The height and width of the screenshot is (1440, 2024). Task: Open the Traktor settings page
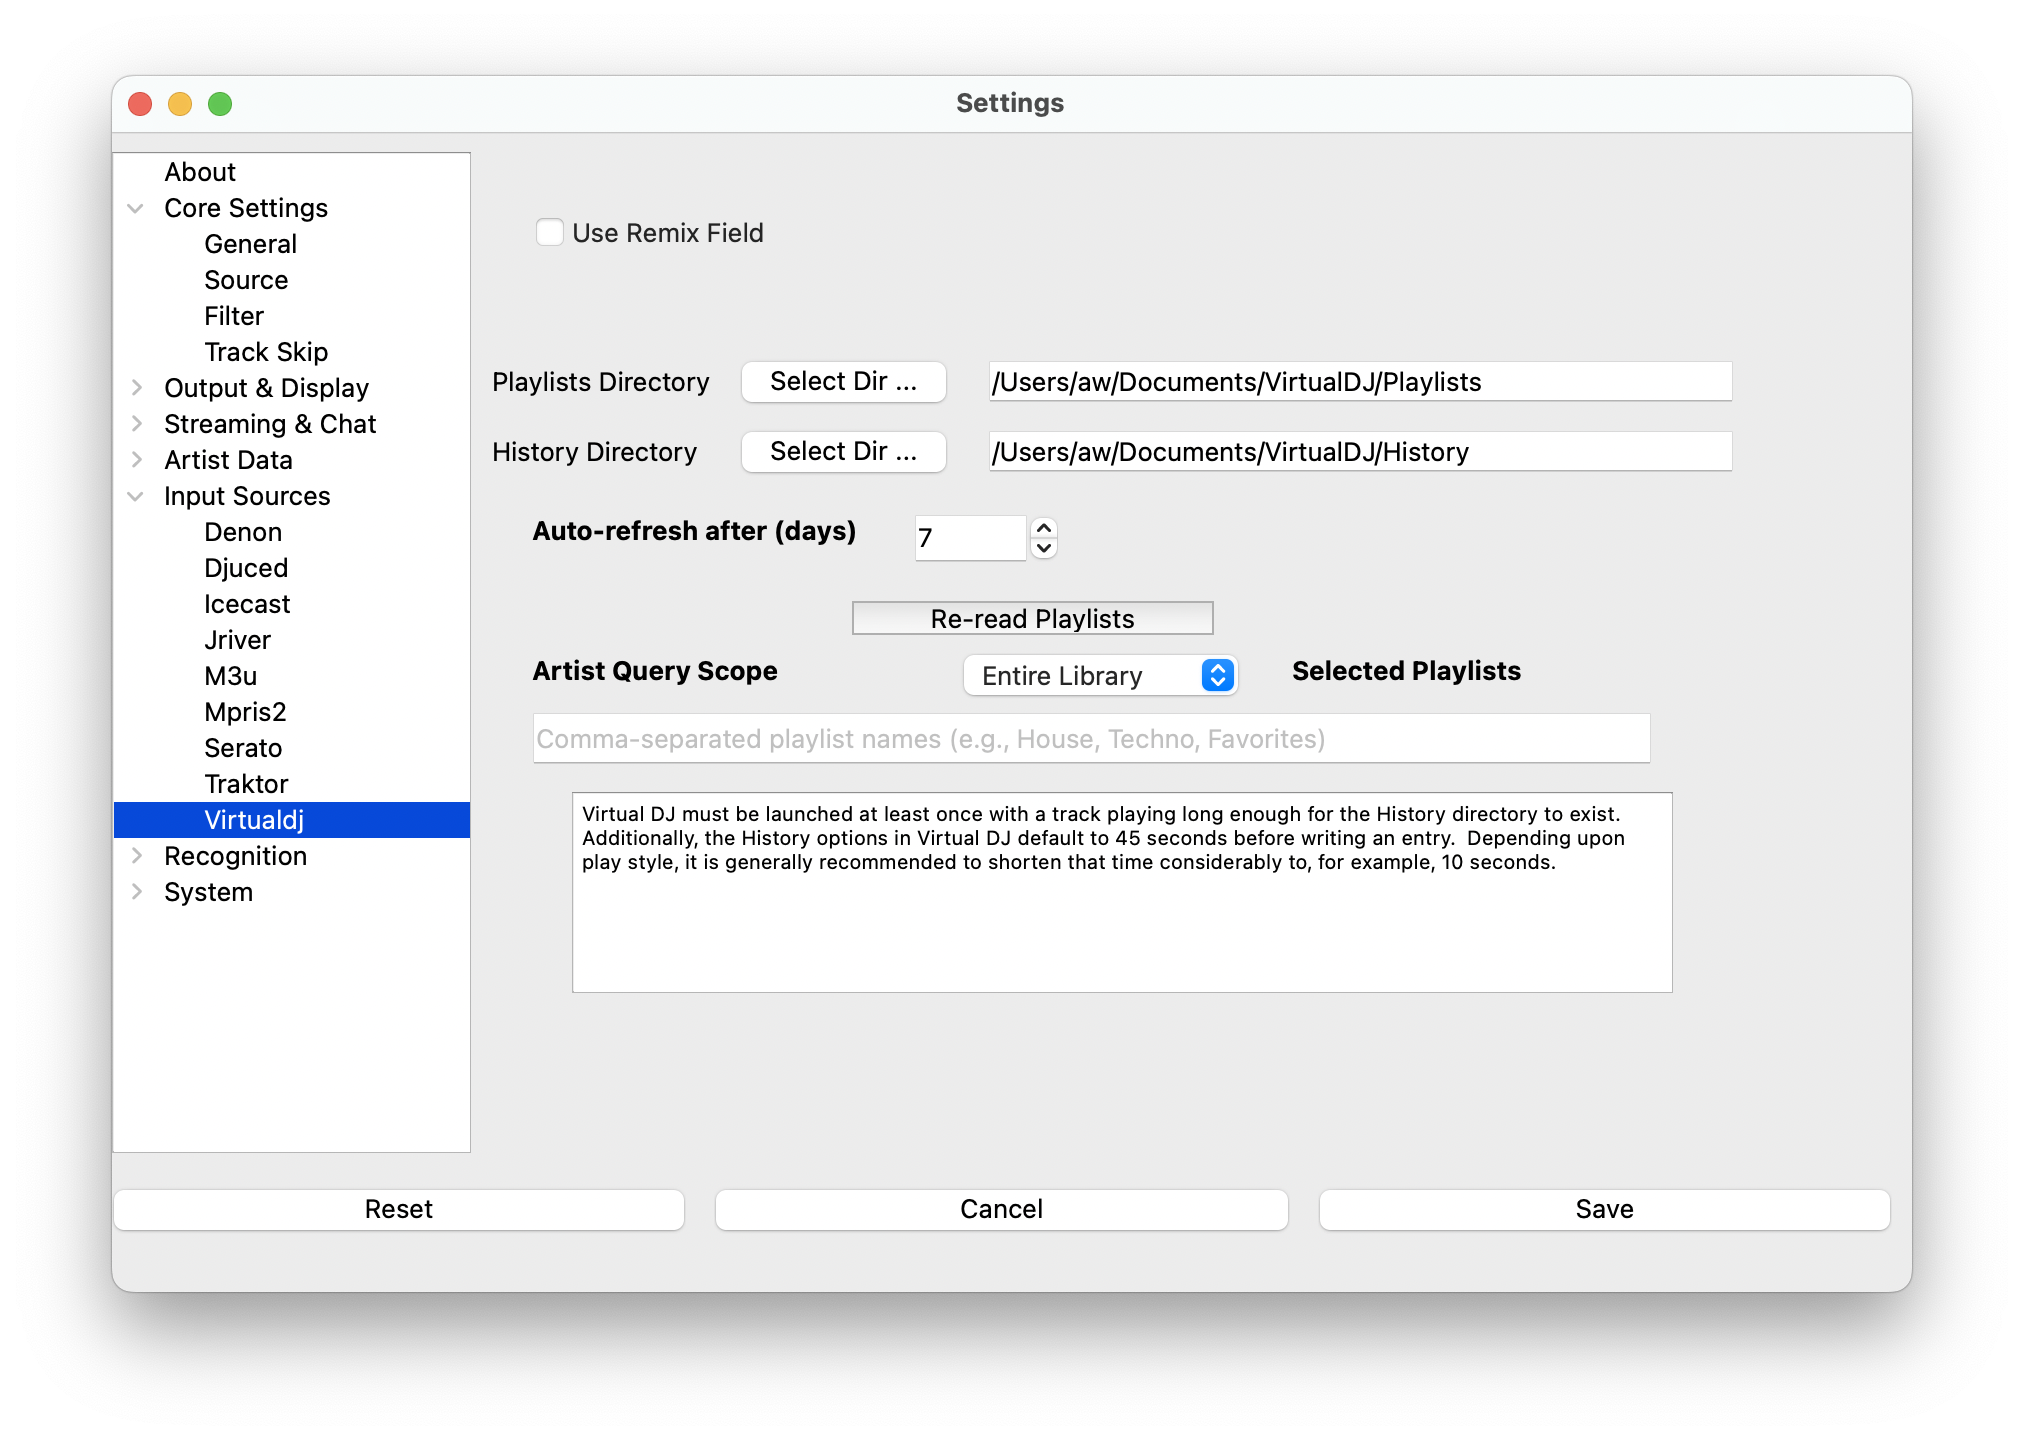[246, 784]
